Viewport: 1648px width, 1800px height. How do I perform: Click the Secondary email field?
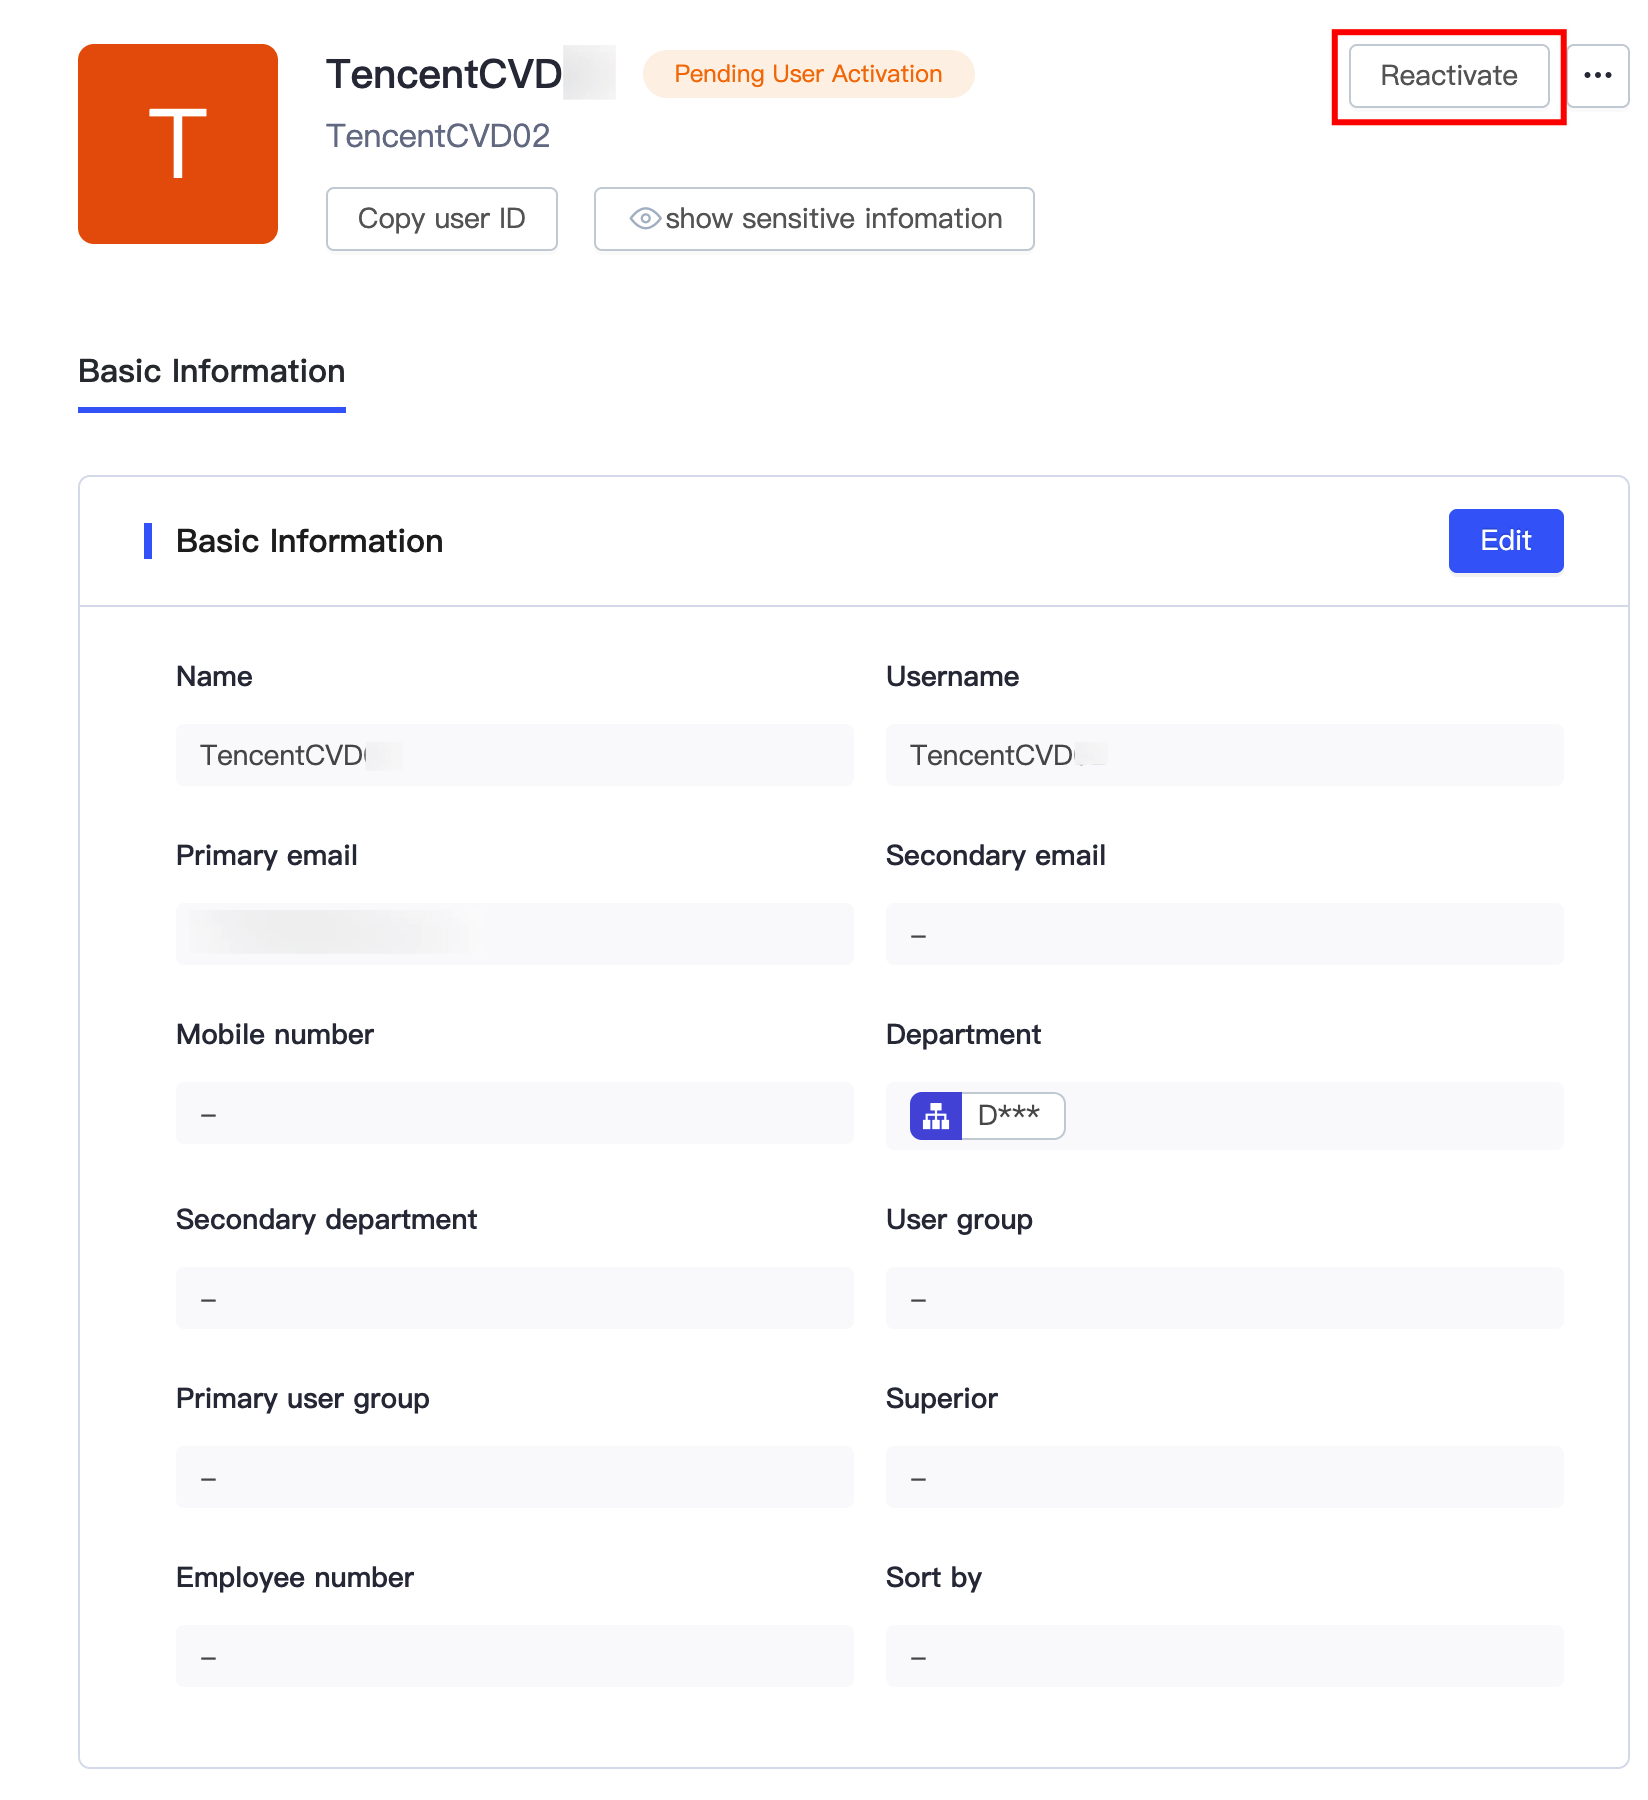pyautogui.click(x=1224, y=934)
